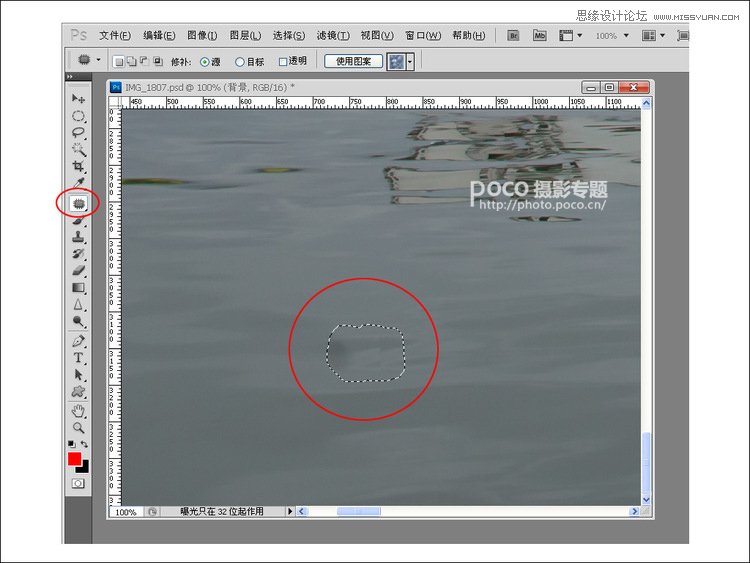The height and width of the screenshot is (563, 750).
Task: Select the Patch tool in the toolbox
Action: click(78, 204)
